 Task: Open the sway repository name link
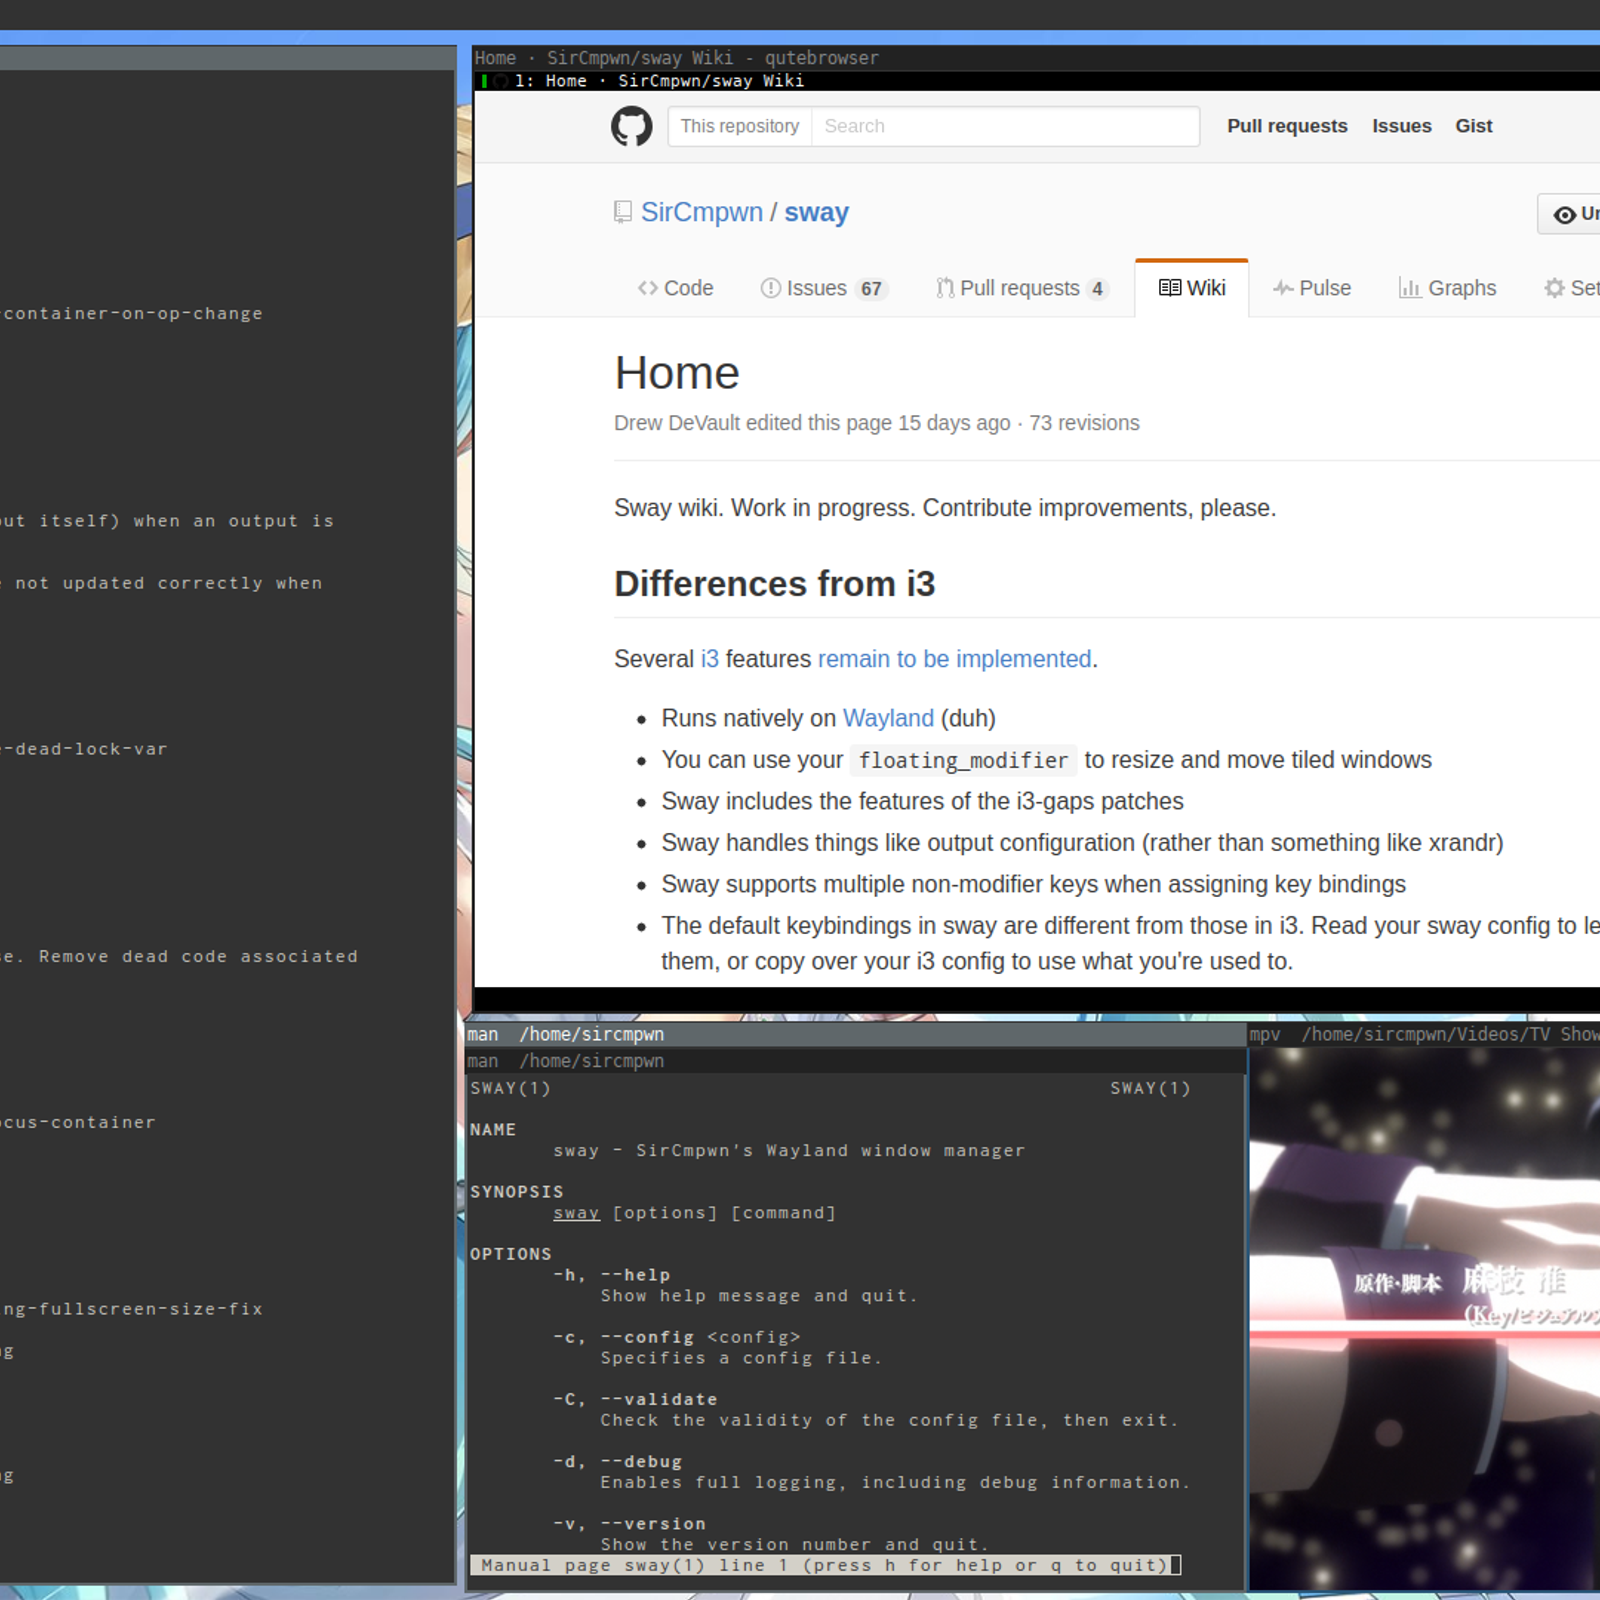click(816, 212)
